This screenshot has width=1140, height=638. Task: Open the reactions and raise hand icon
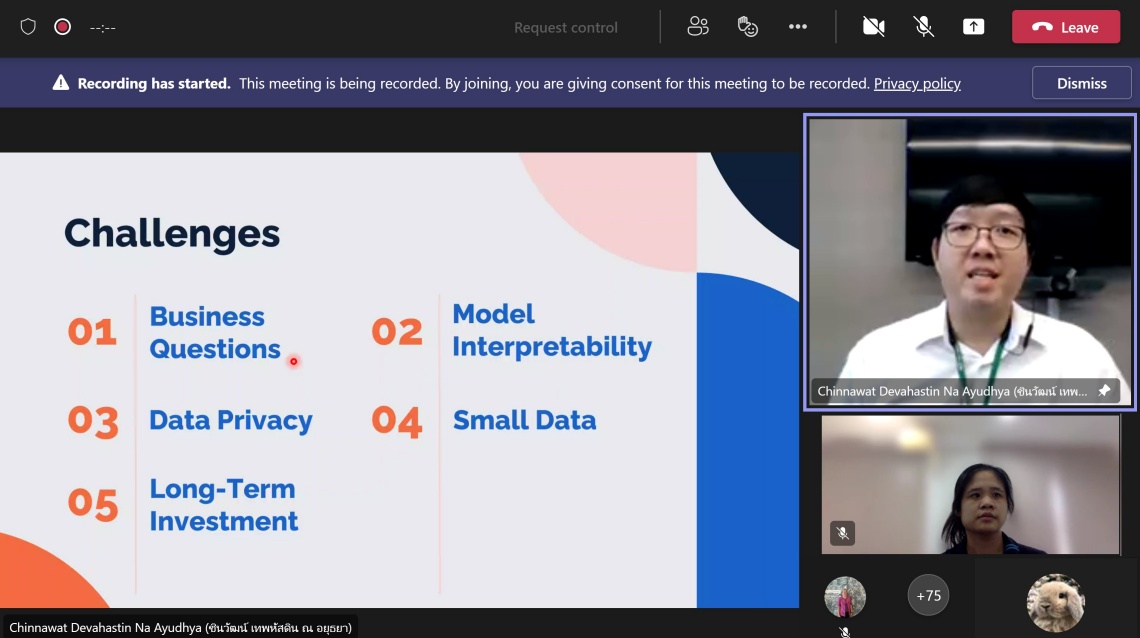coord(748,27)
